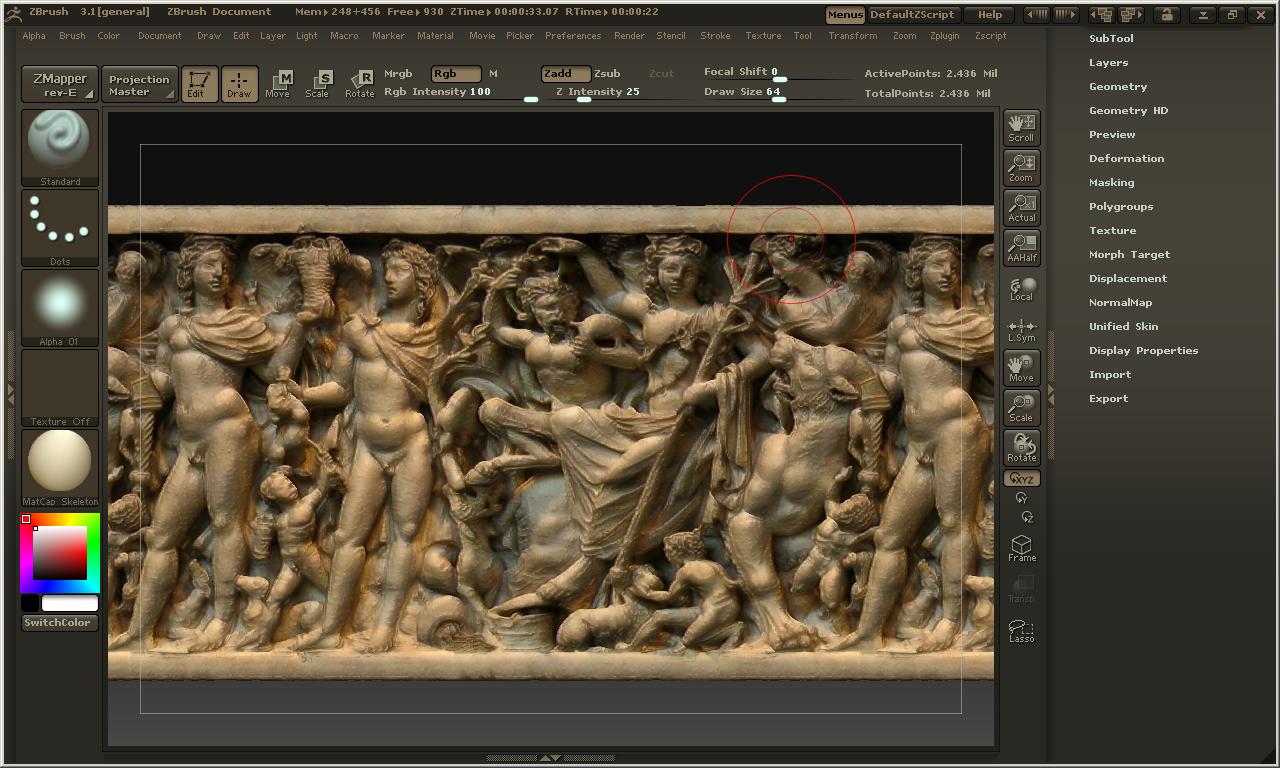
Task: Expand the NormalMap section
Action: coord(1120,302)
